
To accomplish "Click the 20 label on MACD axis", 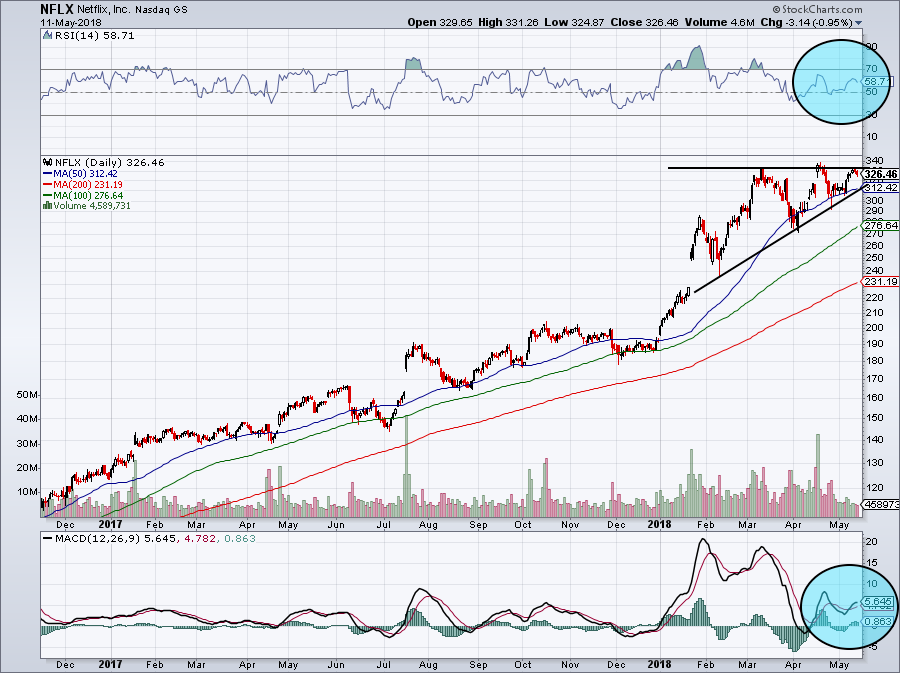I will (871, 542).
